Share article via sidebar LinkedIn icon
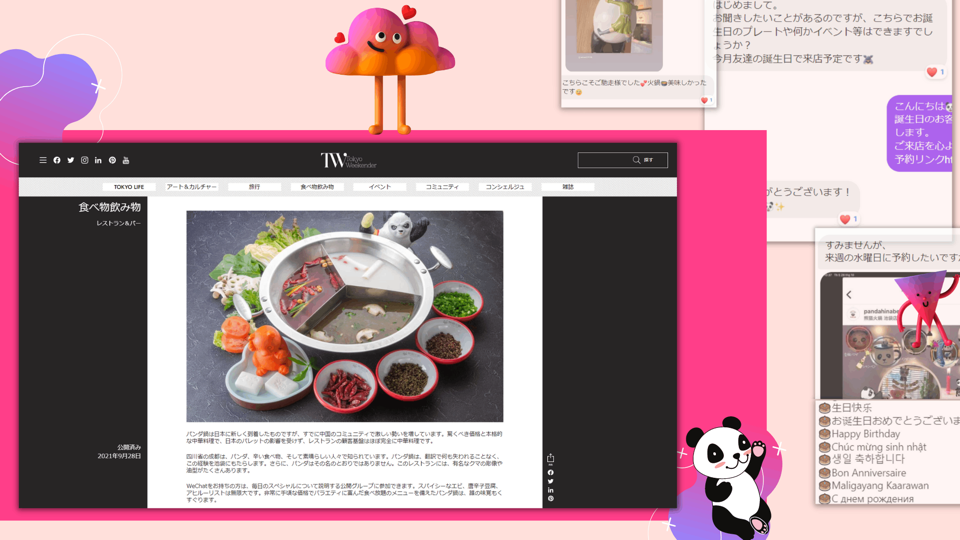 (551, 490)
